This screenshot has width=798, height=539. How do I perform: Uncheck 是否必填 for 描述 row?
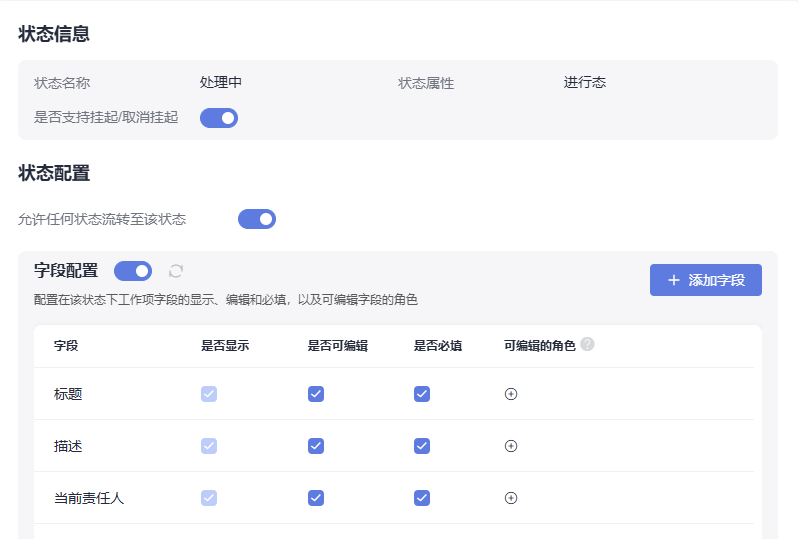point(422,446)
